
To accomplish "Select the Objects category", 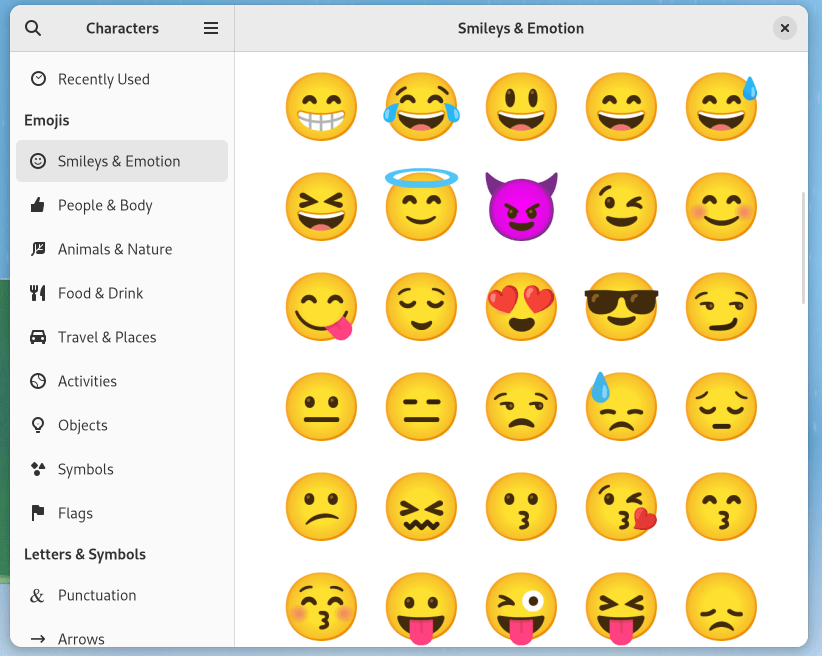I will tap(84, 425).
